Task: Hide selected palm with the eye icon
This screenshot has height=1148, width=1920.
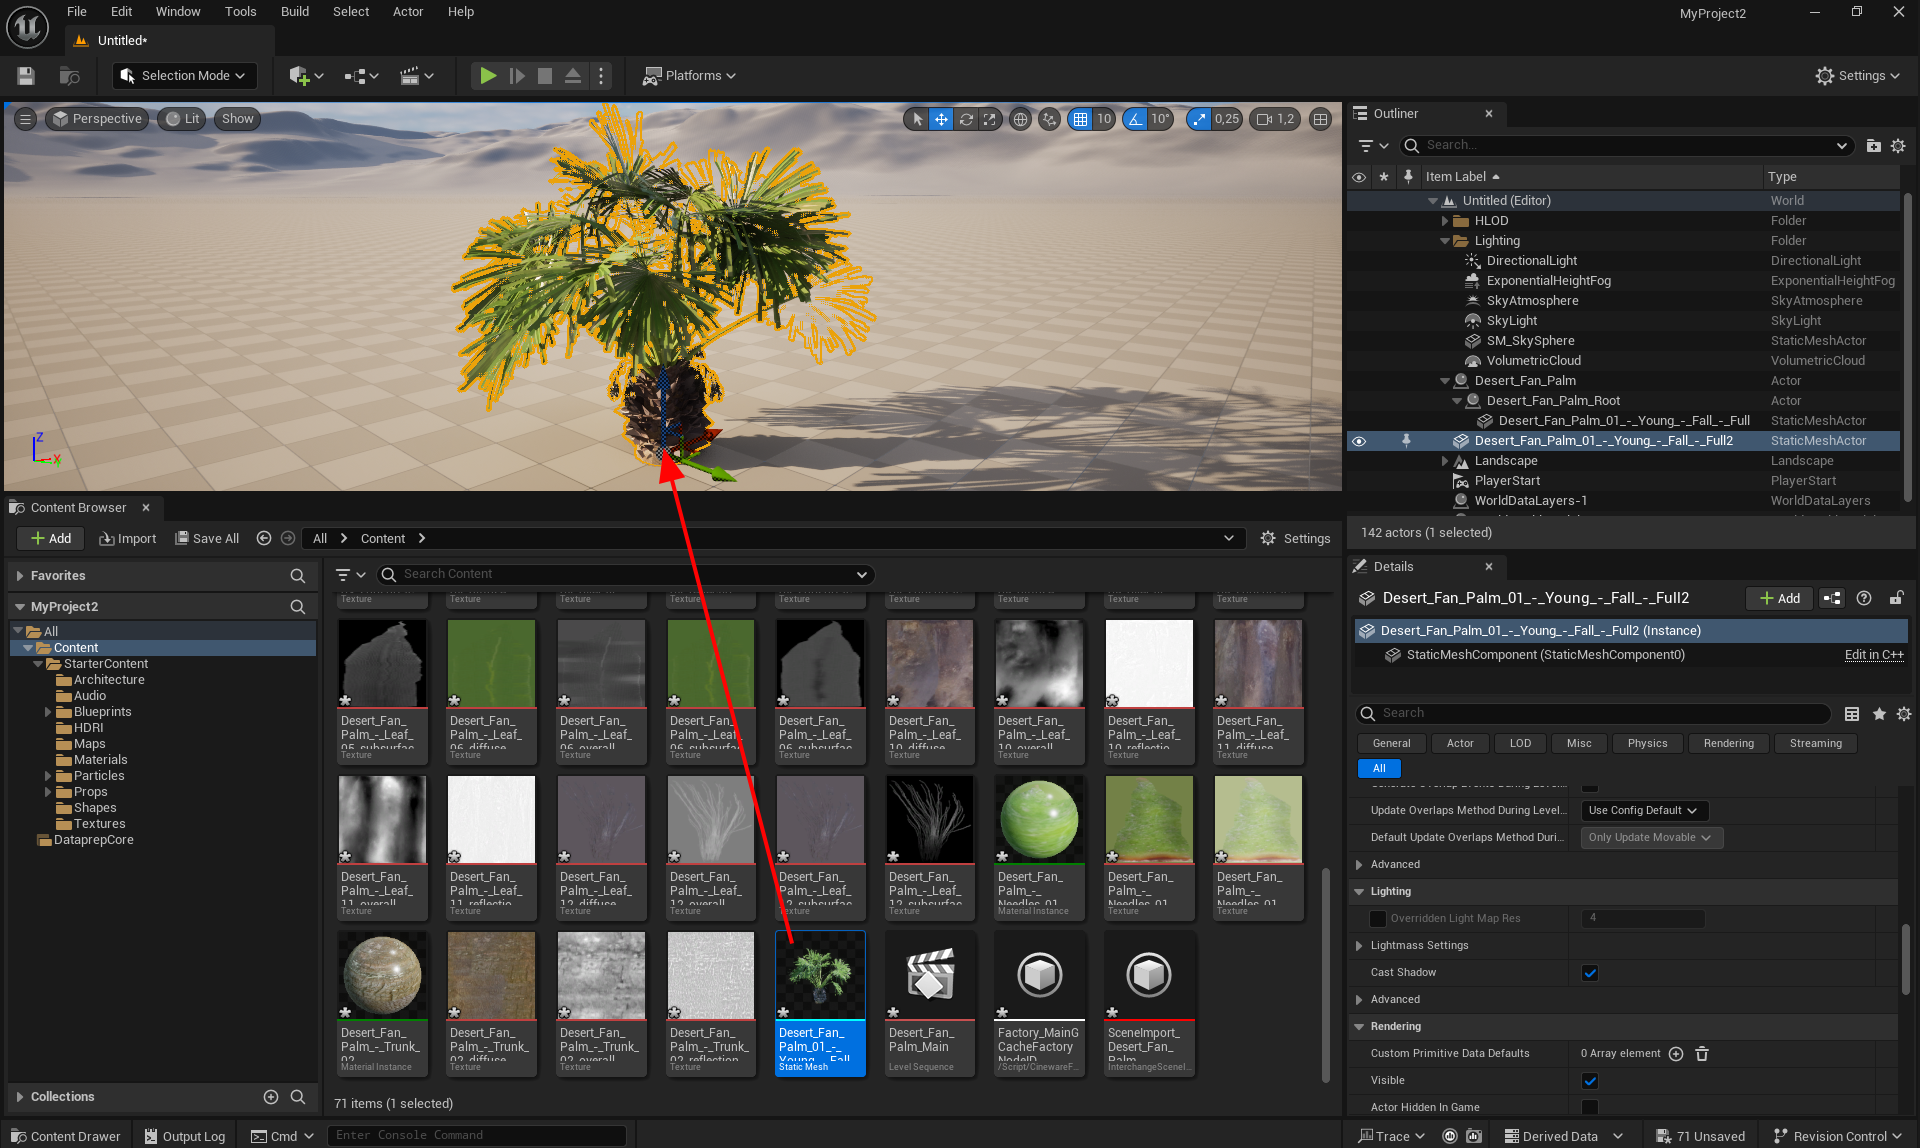Action: [x=1359, y=441]
